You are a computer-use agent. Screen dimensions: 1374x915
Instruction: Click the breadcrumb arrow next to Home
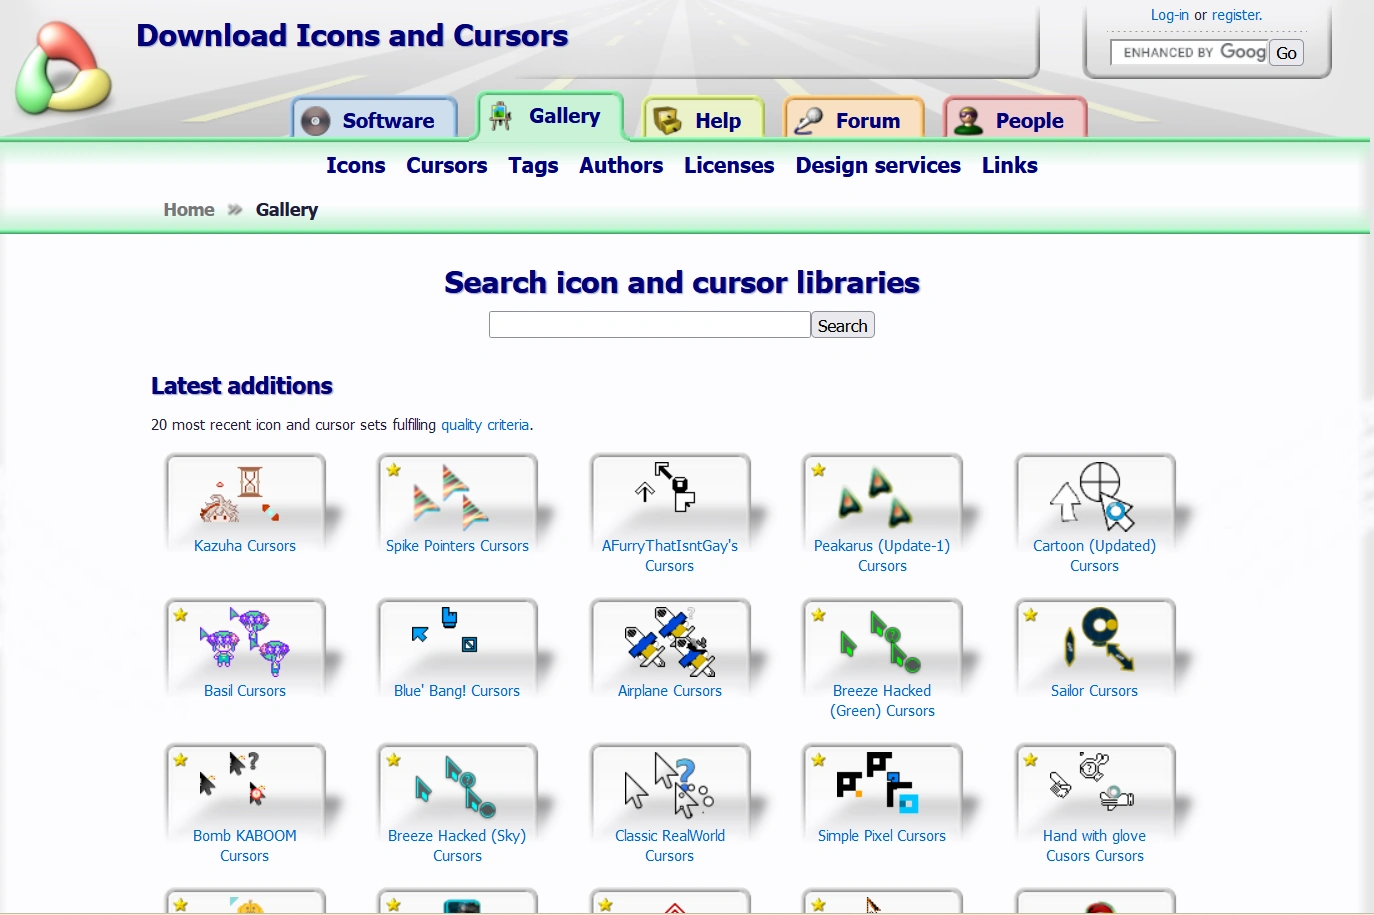pos(233,210)
